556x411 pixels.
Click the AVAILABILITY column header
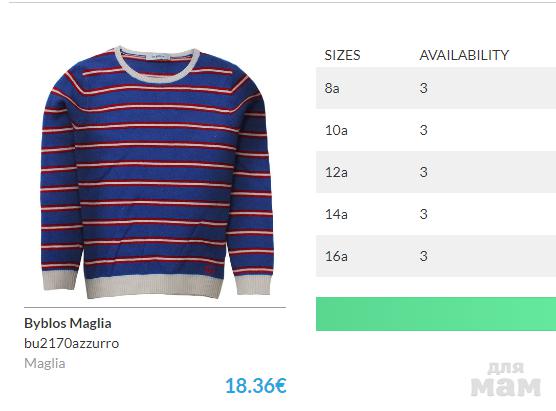pos(464,55)
